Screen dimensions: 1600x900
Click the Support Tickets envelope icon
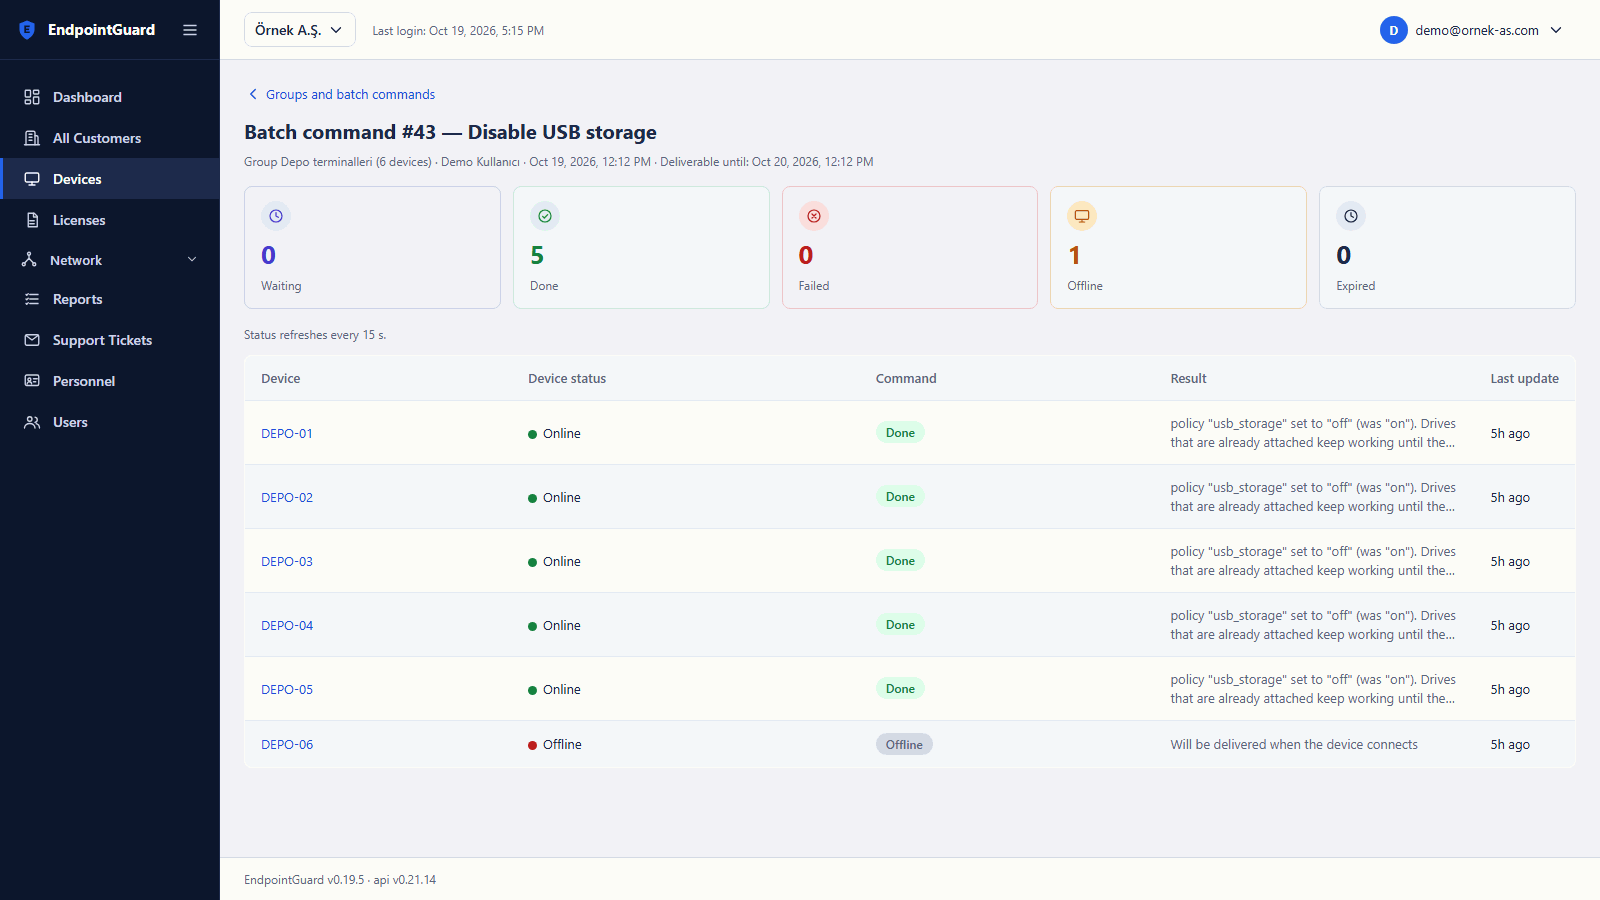click(x=32, y=340)
